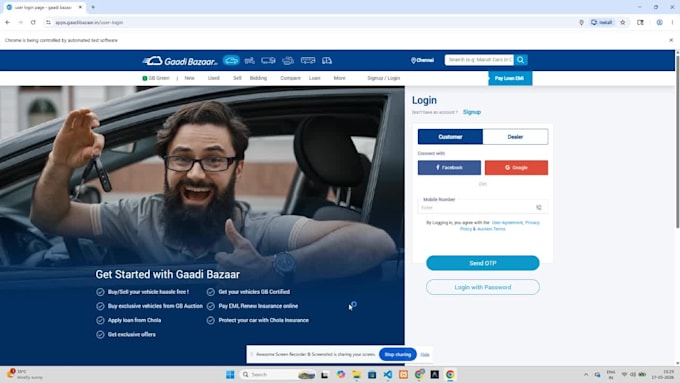Image resolution: width=680 pixels, height=383 pixels.
Task: Click Signup / Login in navigation
Action: 384,78
